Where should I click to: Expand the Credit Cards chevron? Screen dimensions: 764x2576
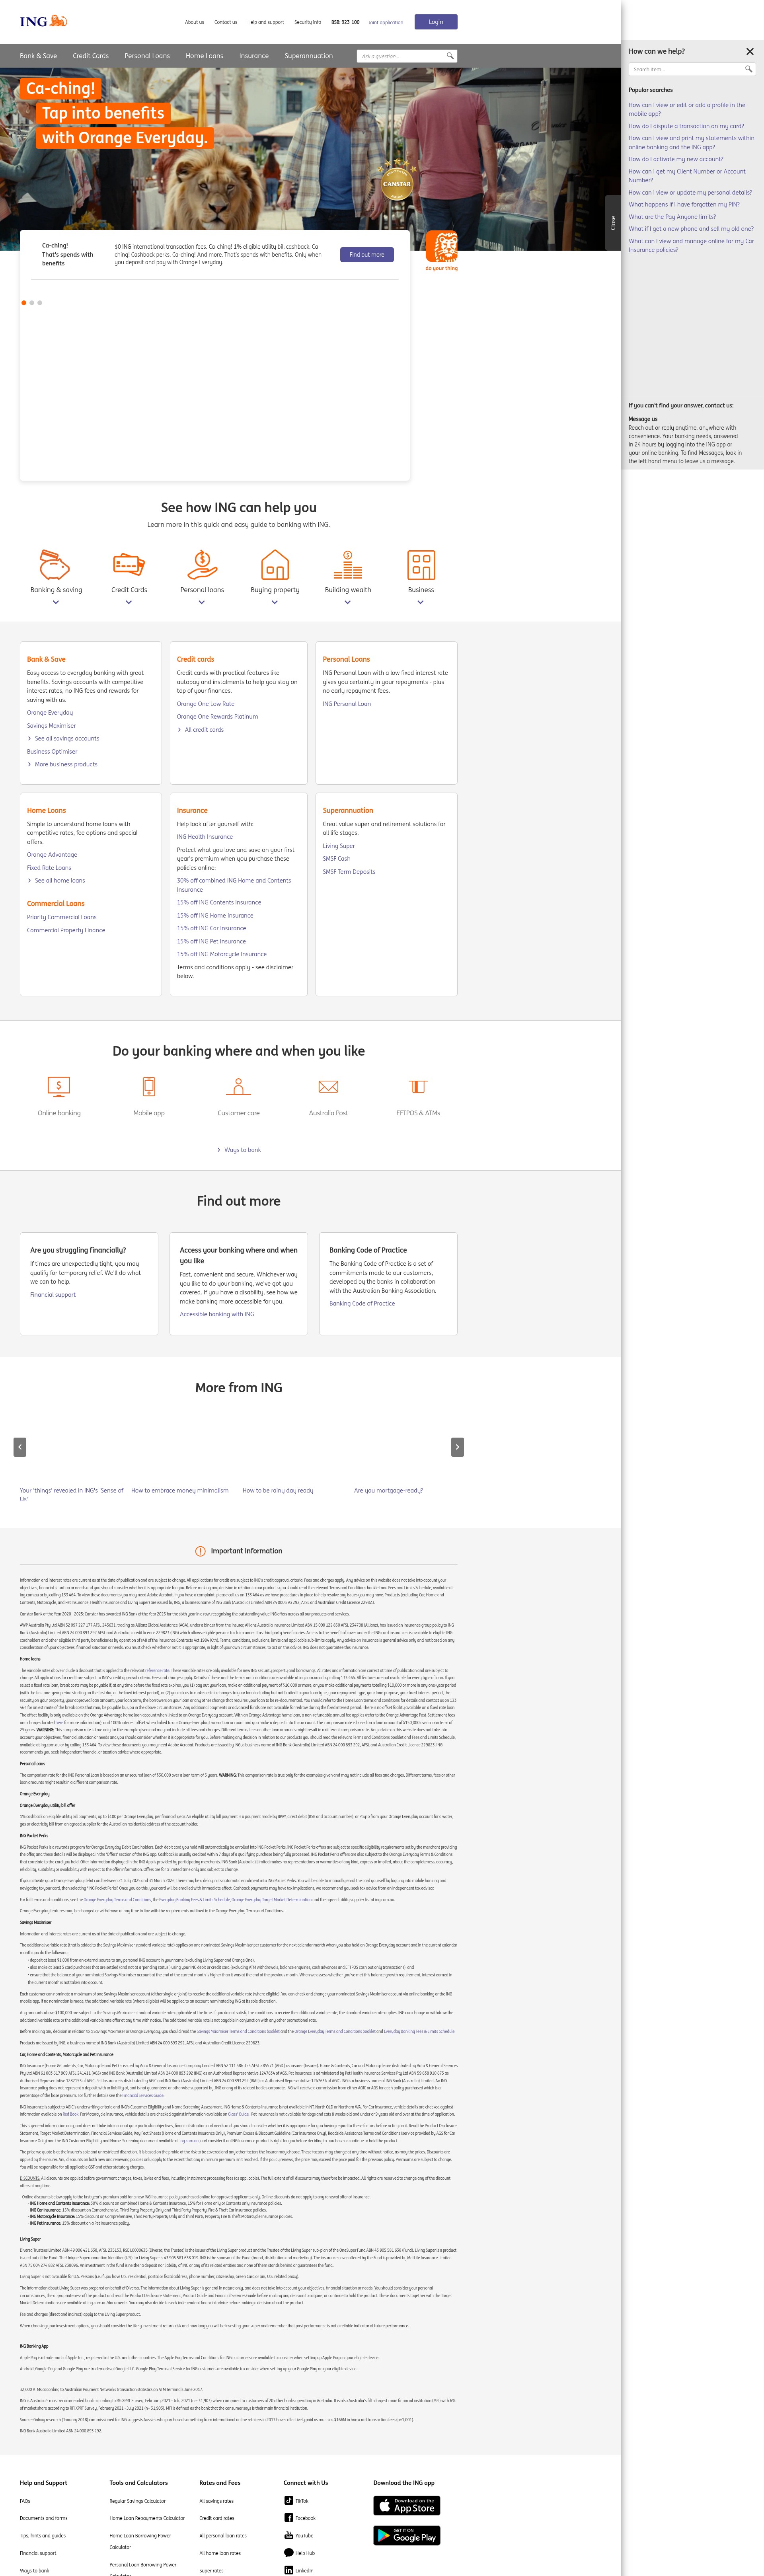[129, 602]
